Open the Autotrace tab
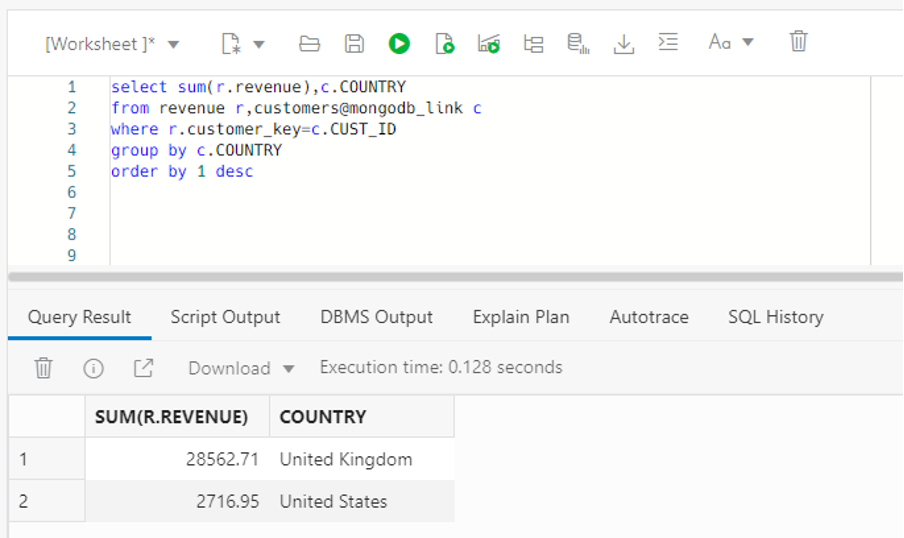 (649, 317)
